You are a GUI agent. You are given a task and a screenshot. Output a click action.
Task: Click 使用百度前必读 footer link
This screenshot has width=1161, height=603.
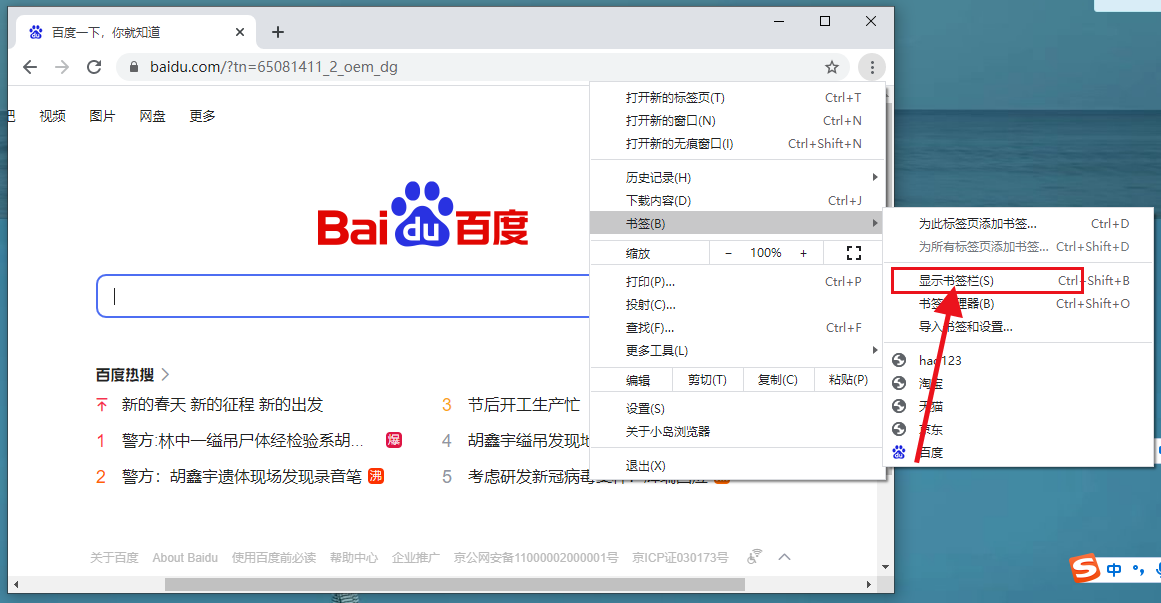pos(274,558)
